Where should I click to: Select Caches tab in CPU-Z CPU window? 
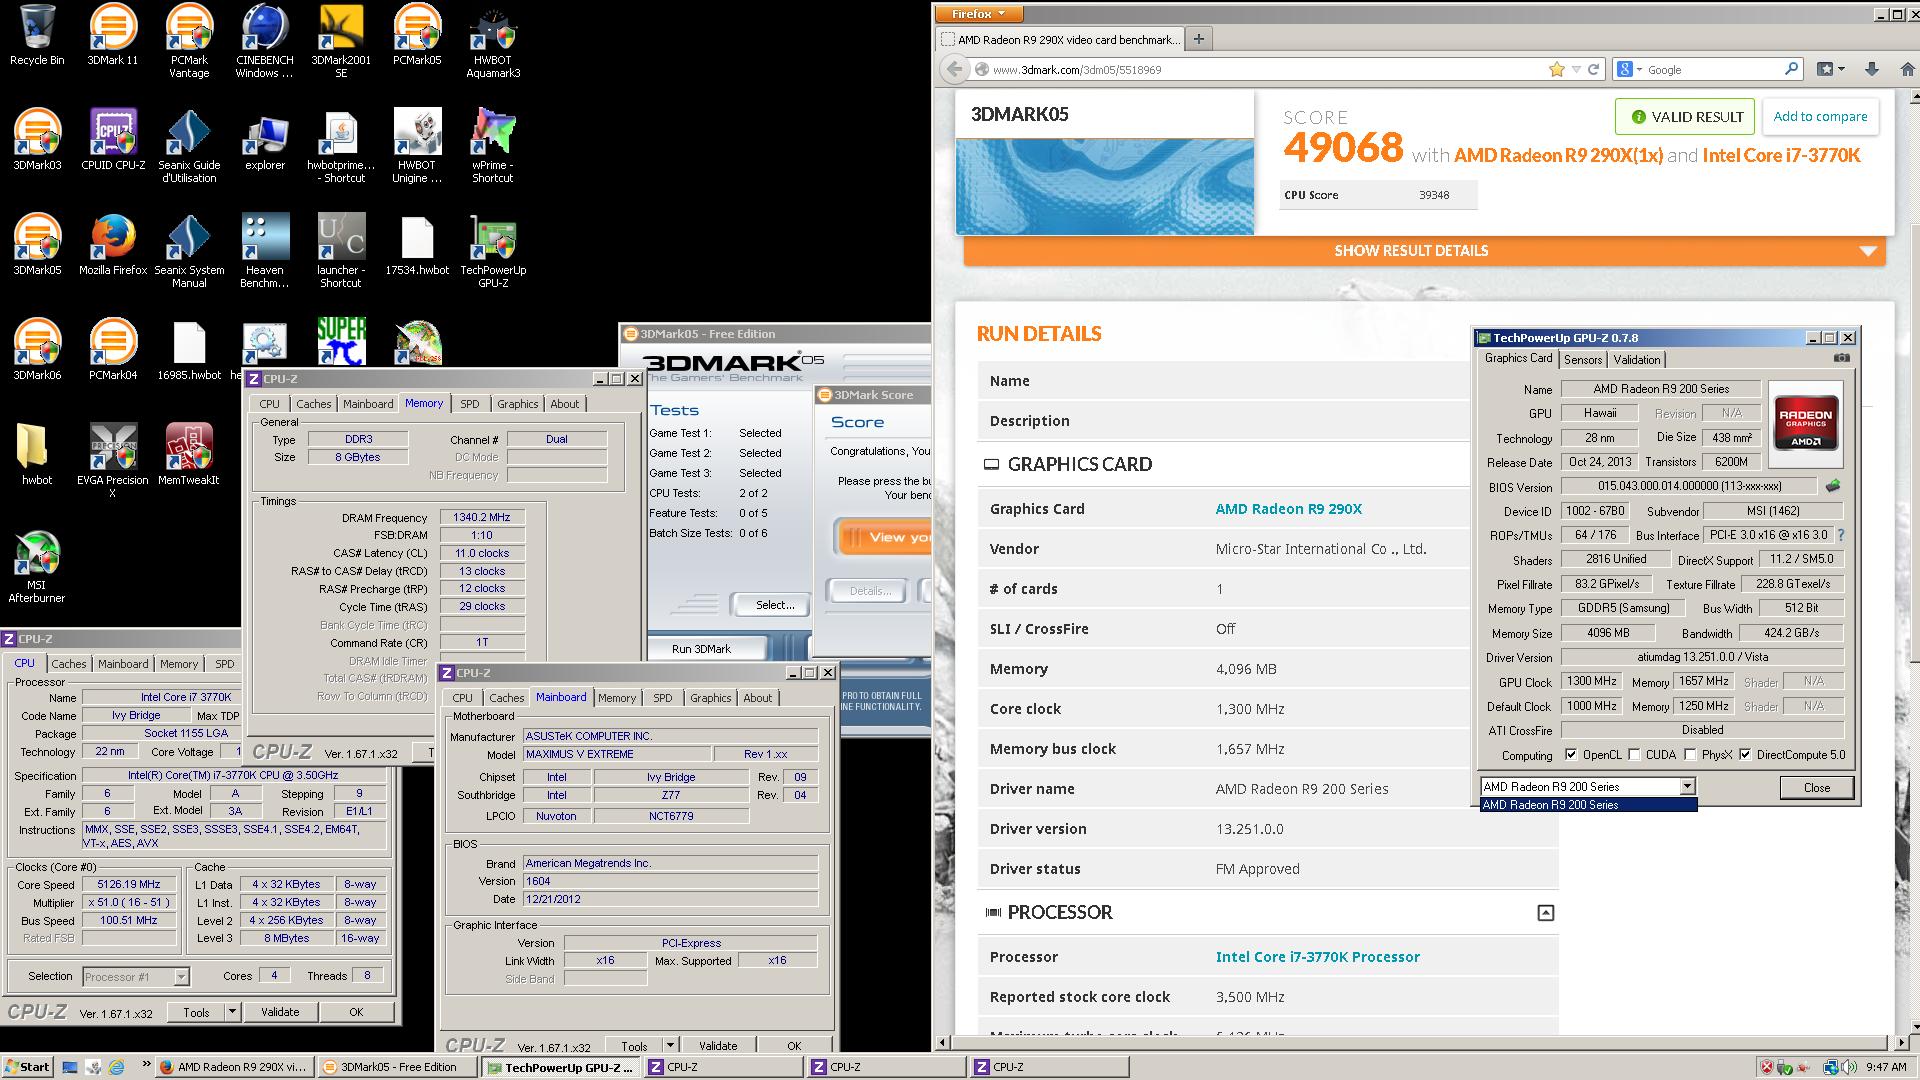coord(69,664)
